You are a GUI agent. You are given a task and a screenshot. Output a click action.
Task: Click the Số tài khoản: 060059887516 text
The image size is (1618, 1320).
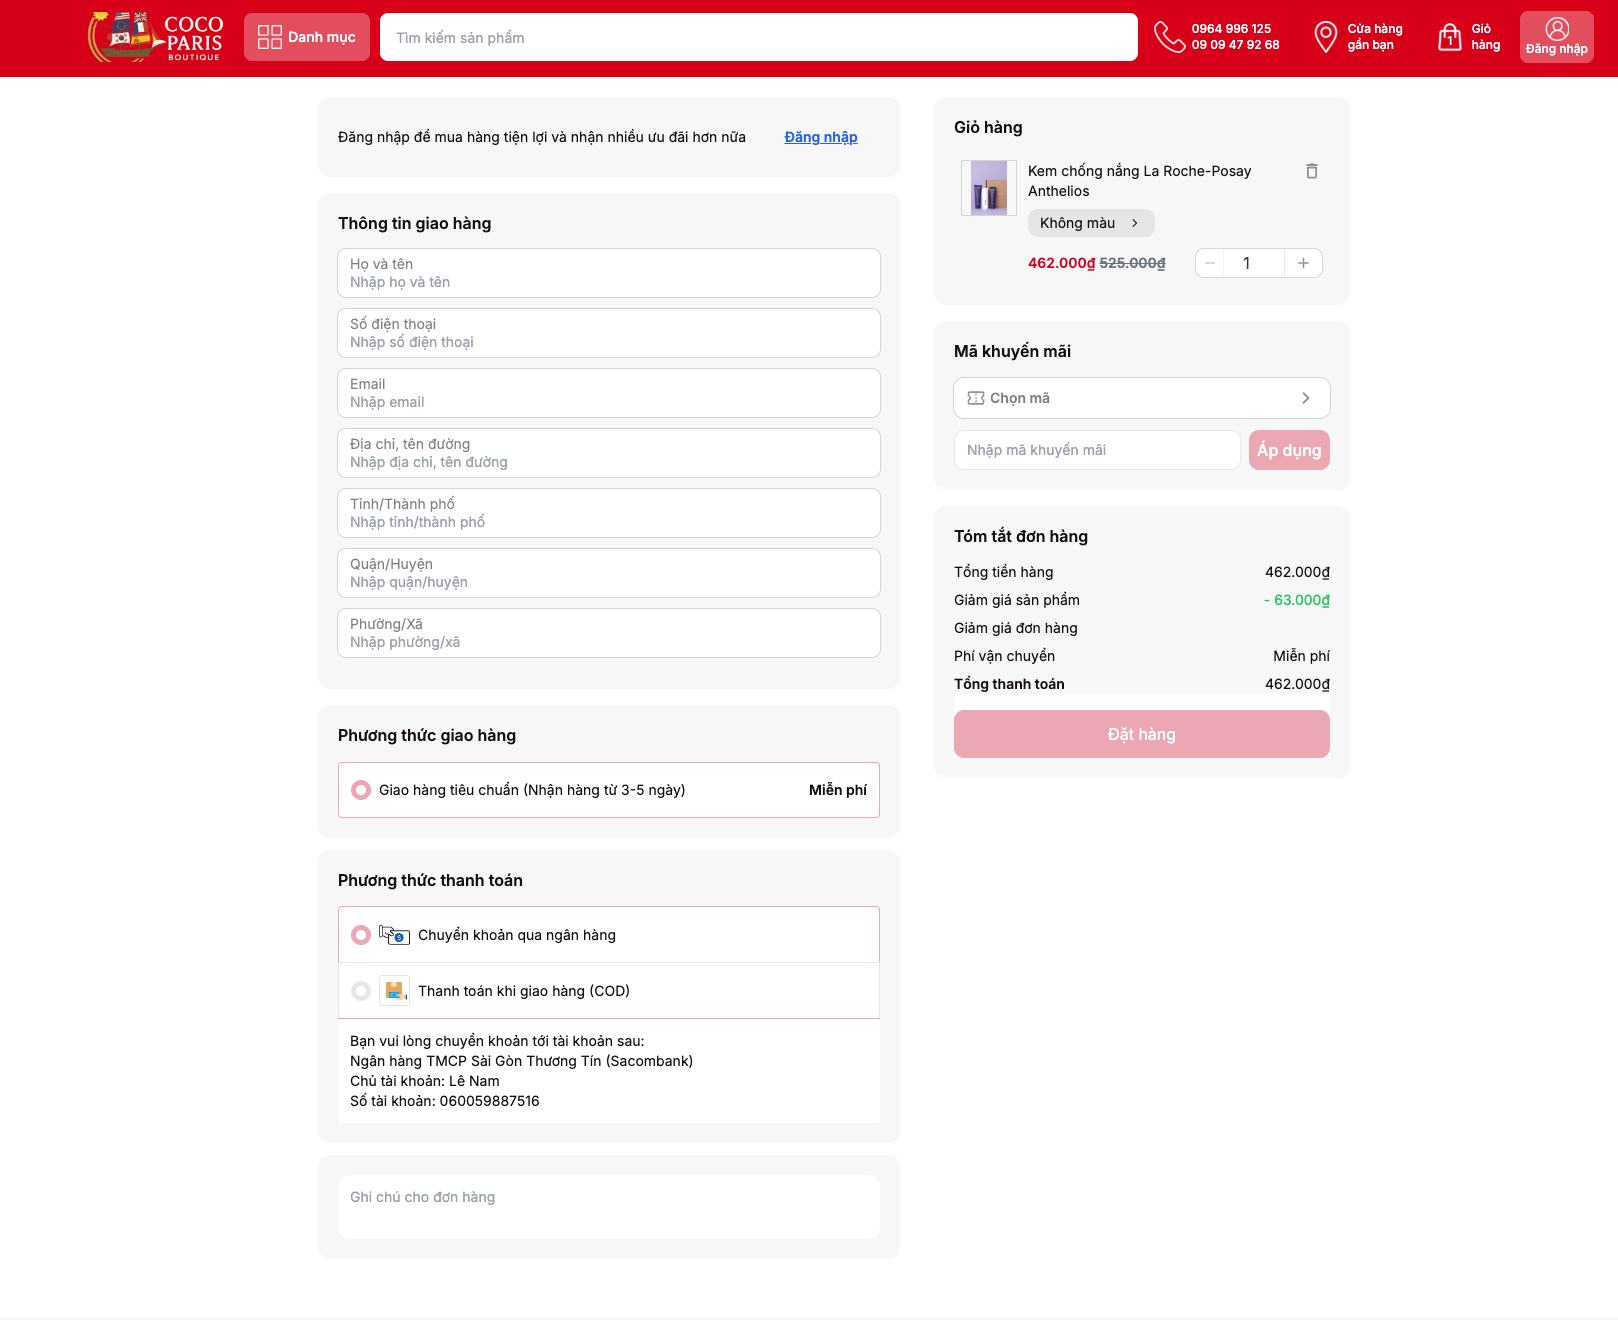(x=445, y=1101)
